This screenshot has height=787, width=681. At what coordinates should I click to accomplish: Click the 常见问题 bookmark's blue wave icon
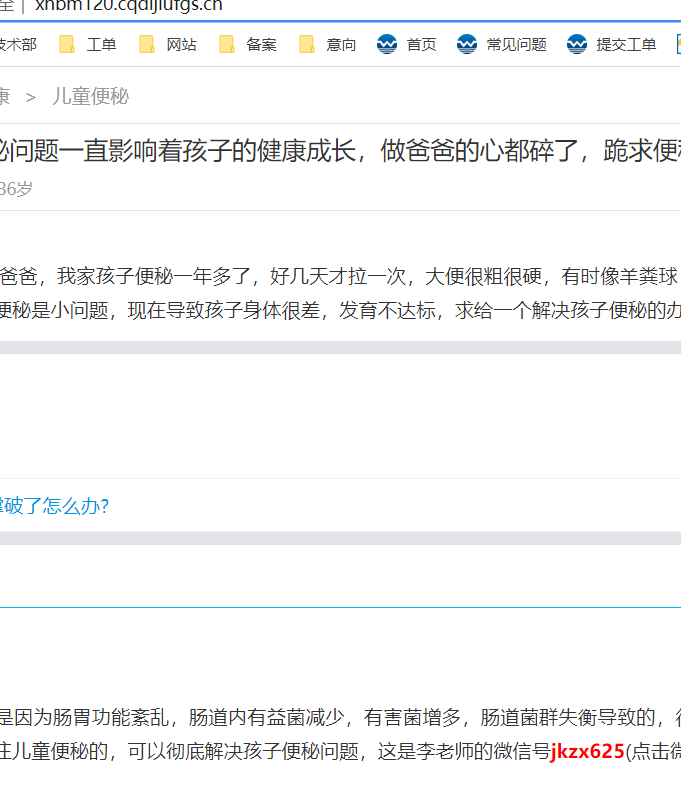click(x=467, y=44)
